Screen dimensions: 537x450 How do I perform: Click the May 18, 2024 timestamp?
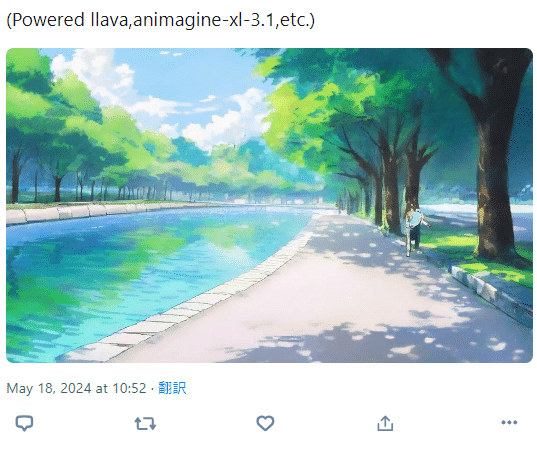tap(76, 388)
